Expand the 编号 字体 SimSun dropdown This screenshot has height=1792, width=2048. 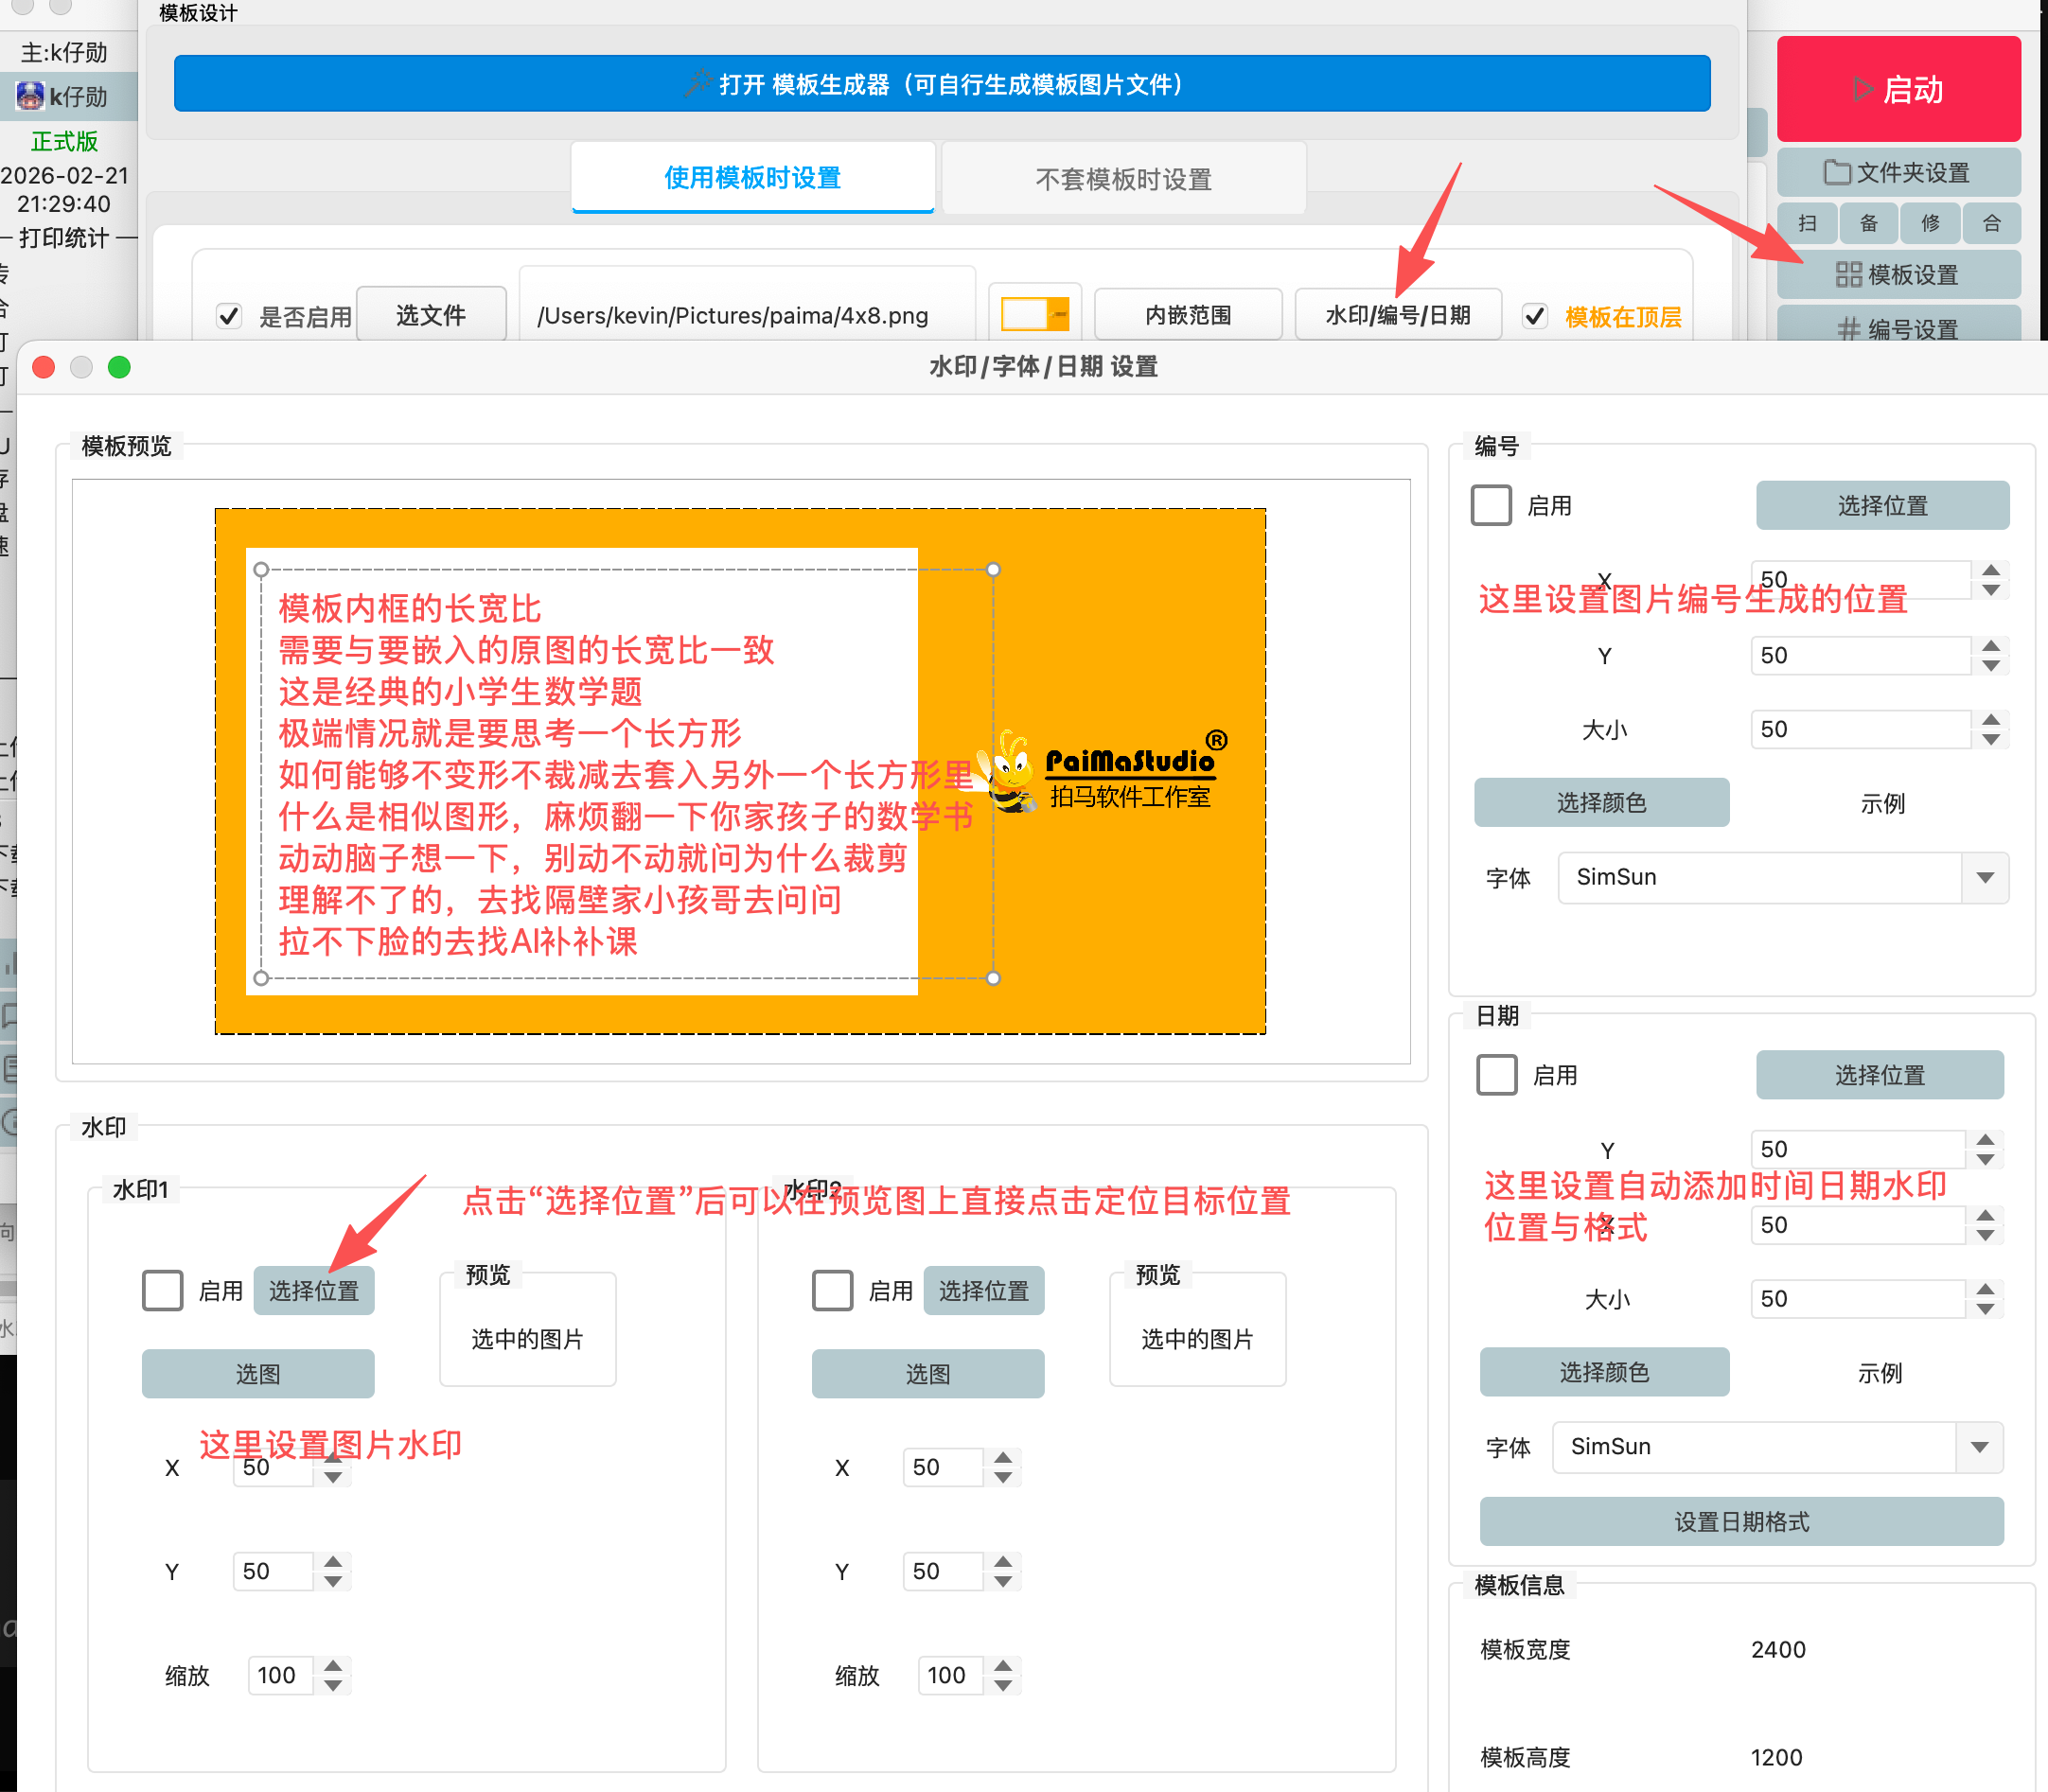click(x=1985, y=877)
